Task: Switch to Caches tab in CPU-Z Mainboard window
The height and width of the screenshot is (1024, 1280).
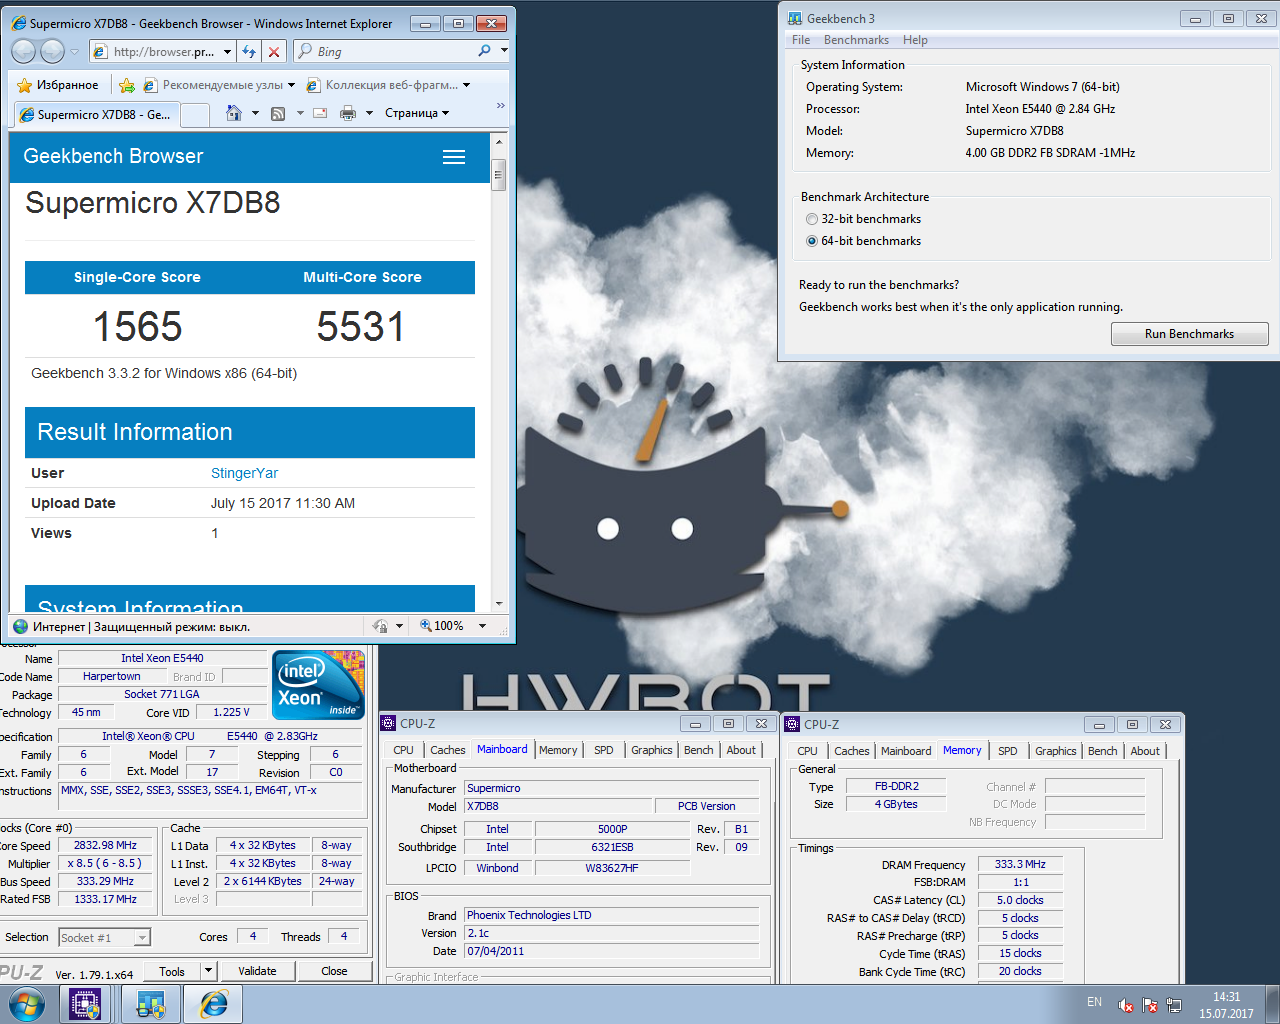Action: tap(447, 750)
